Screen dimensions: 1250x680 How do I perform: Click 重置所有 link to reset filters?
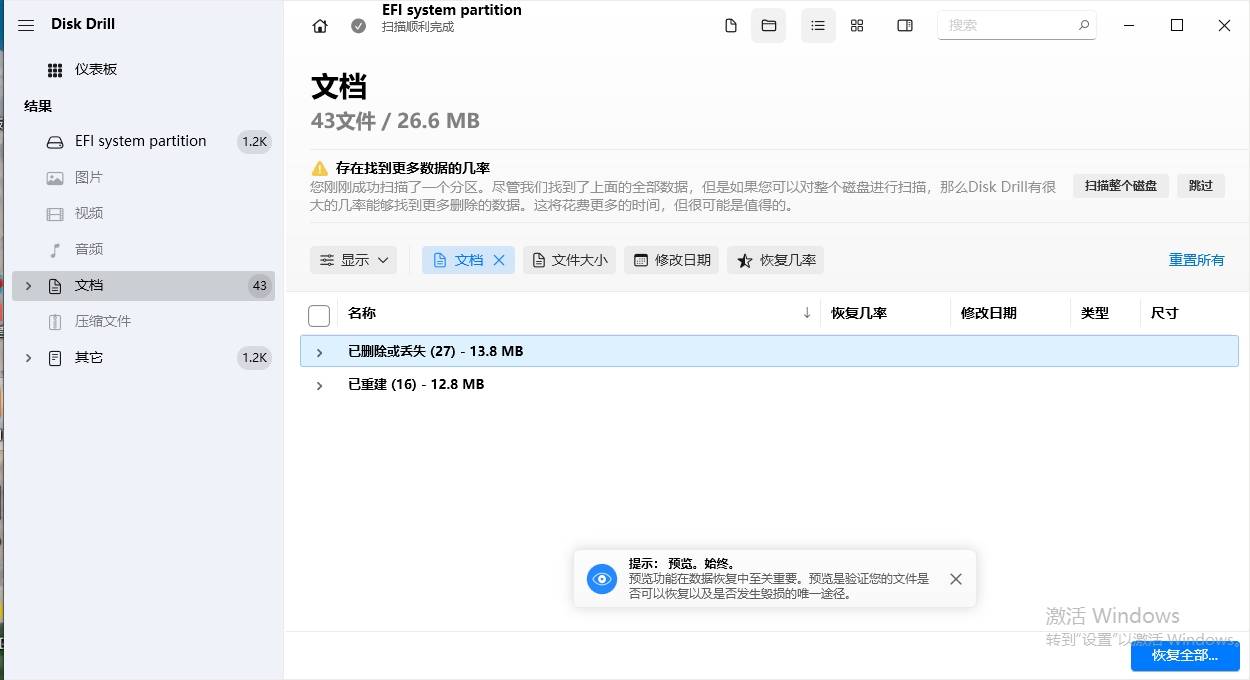(1196, 260)
